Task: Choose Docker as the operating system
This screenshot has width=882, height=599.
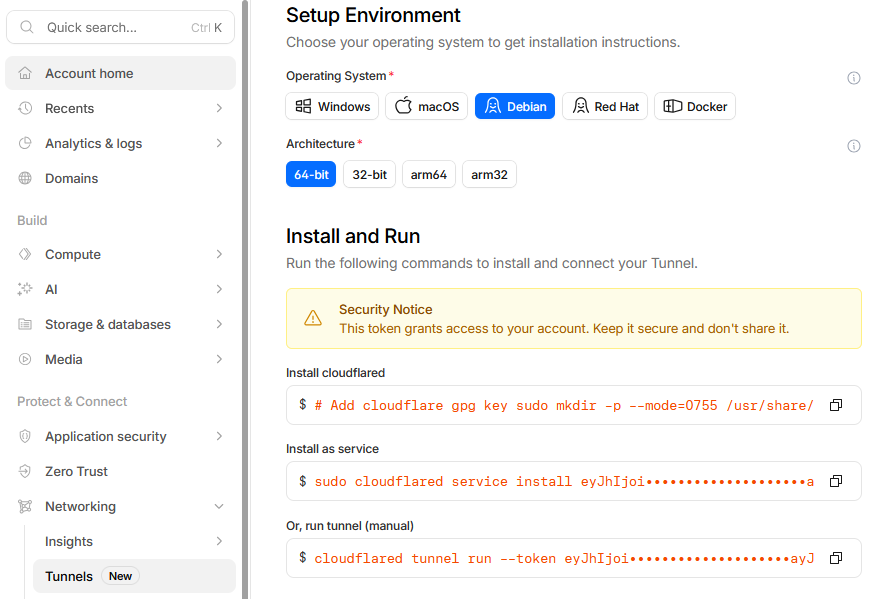Action: click(694, 105)
